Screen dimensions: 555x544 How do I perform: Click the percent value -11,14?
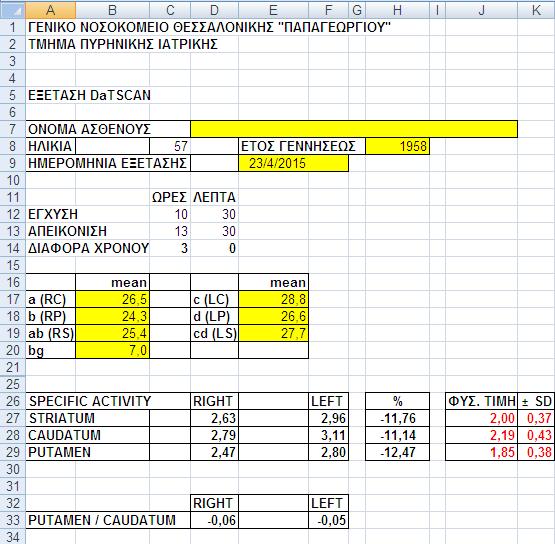point(397,435)
